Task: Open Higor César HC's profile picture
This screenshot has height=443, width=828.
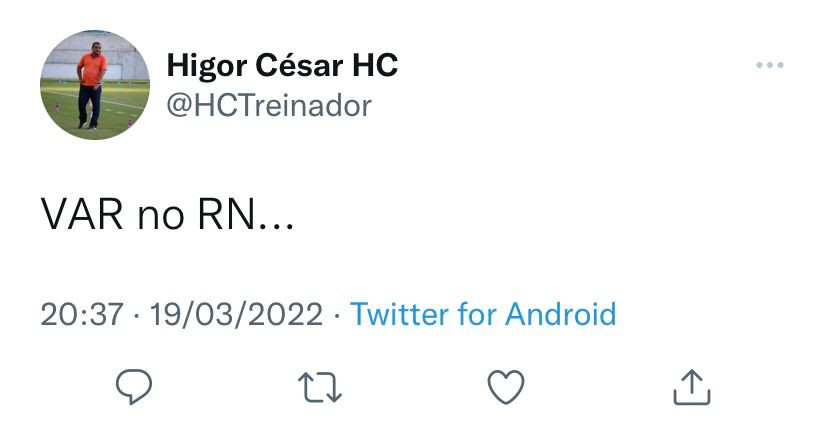Action: pyautogui.click(x=95, y=85)
